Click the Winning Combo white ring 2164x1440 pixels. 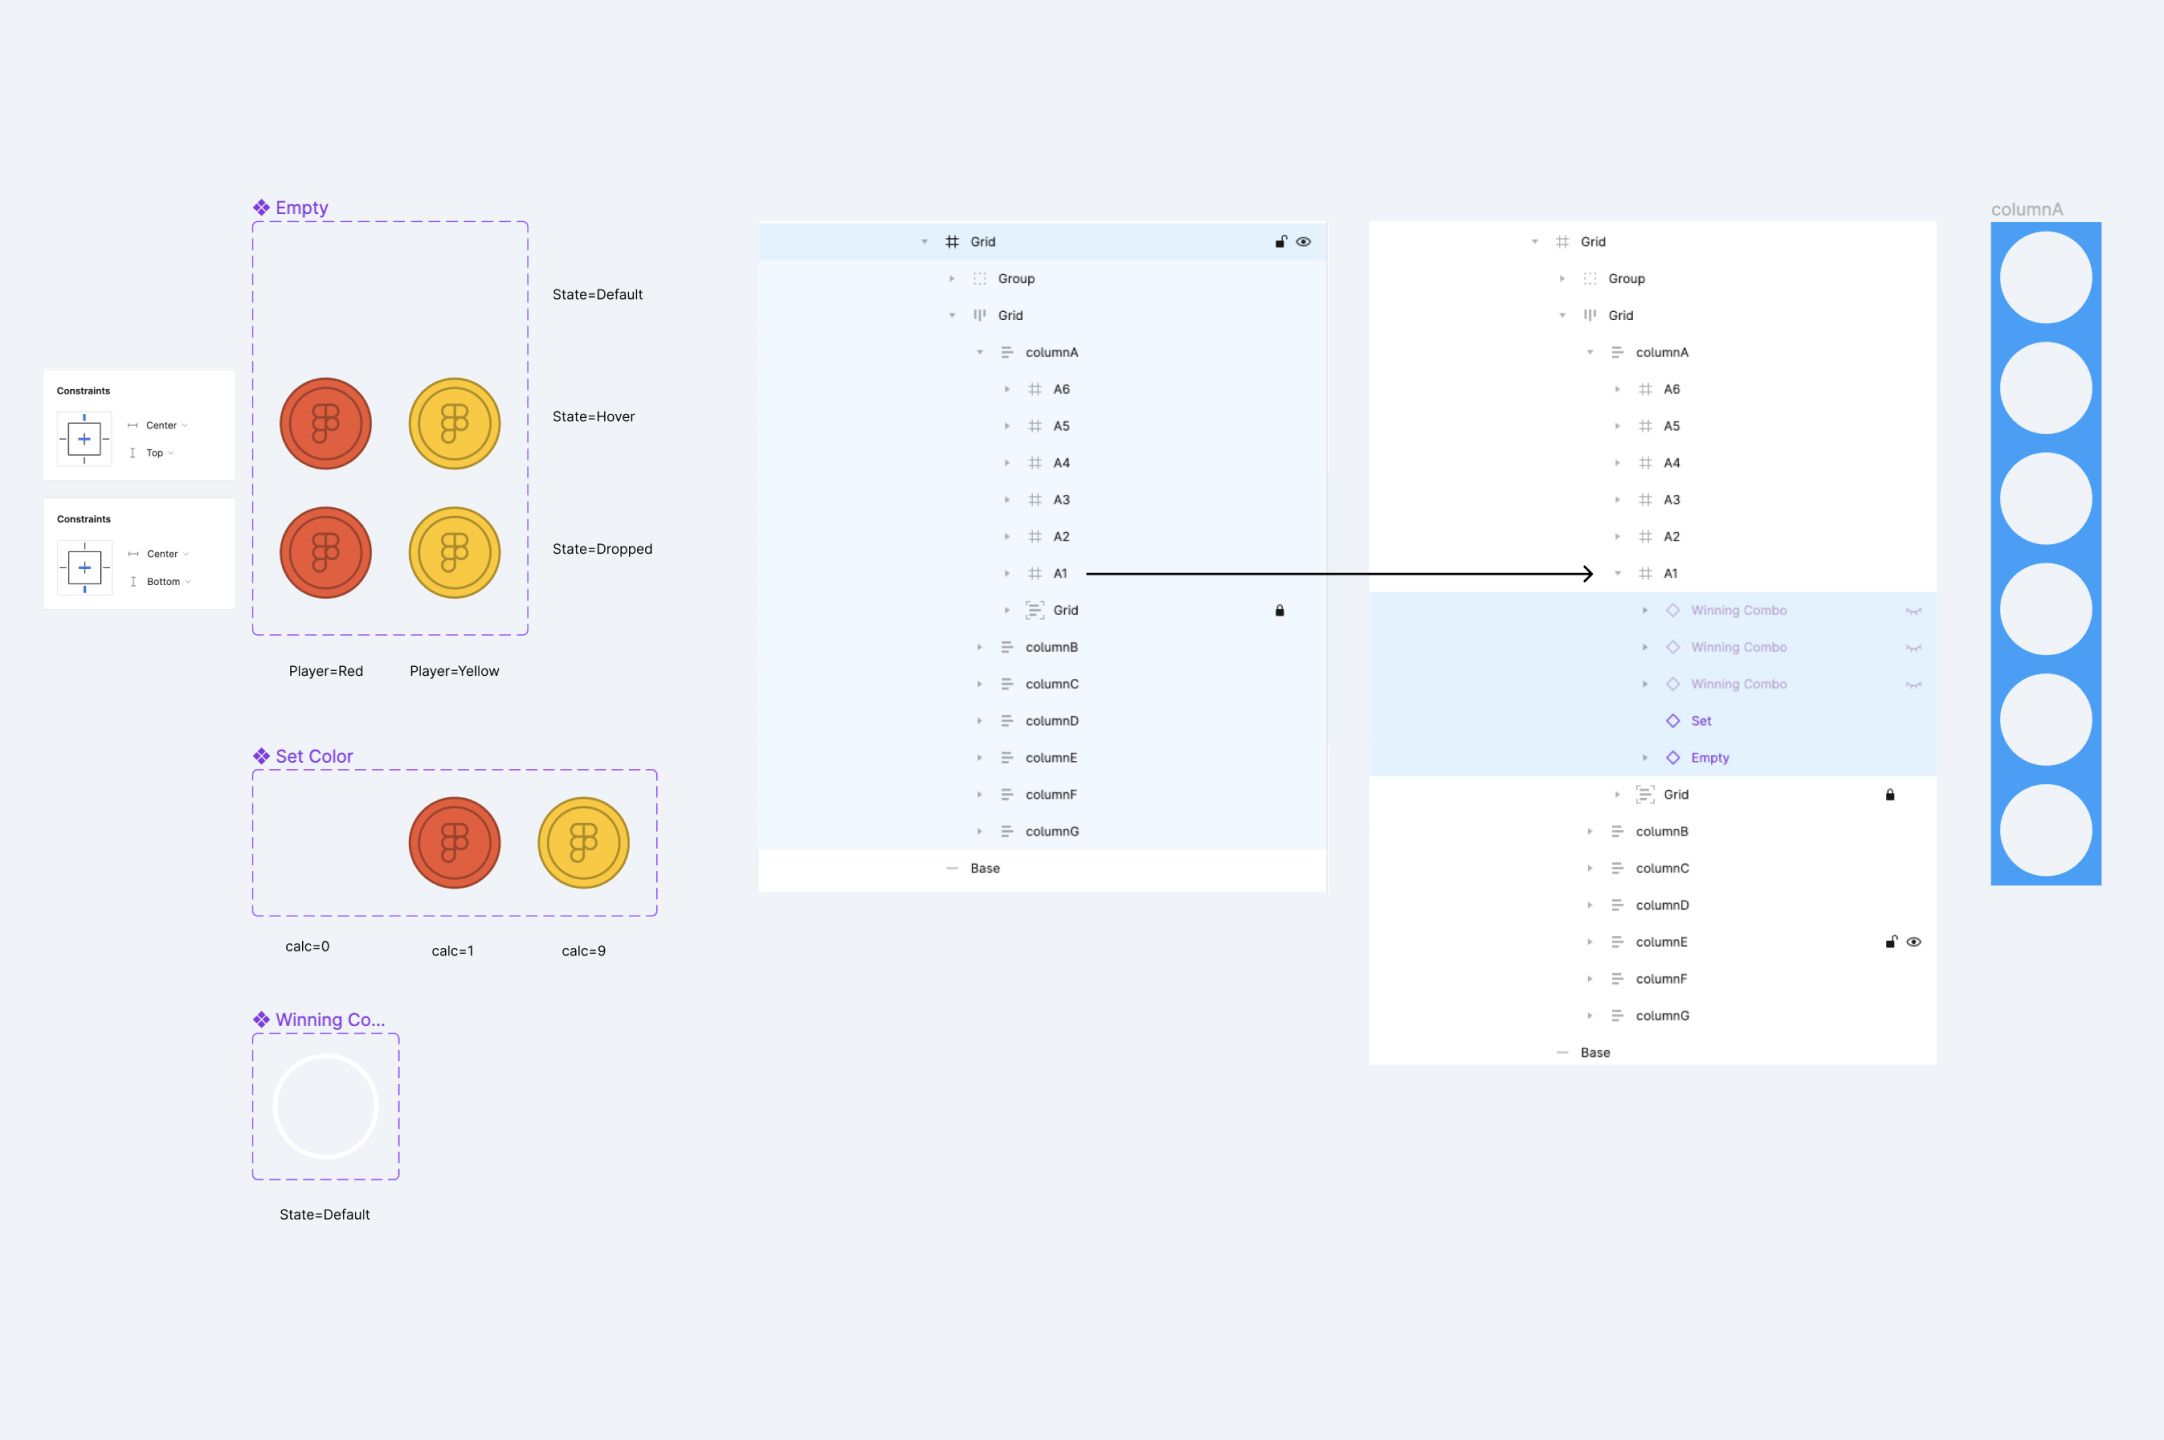point(325,1106)
